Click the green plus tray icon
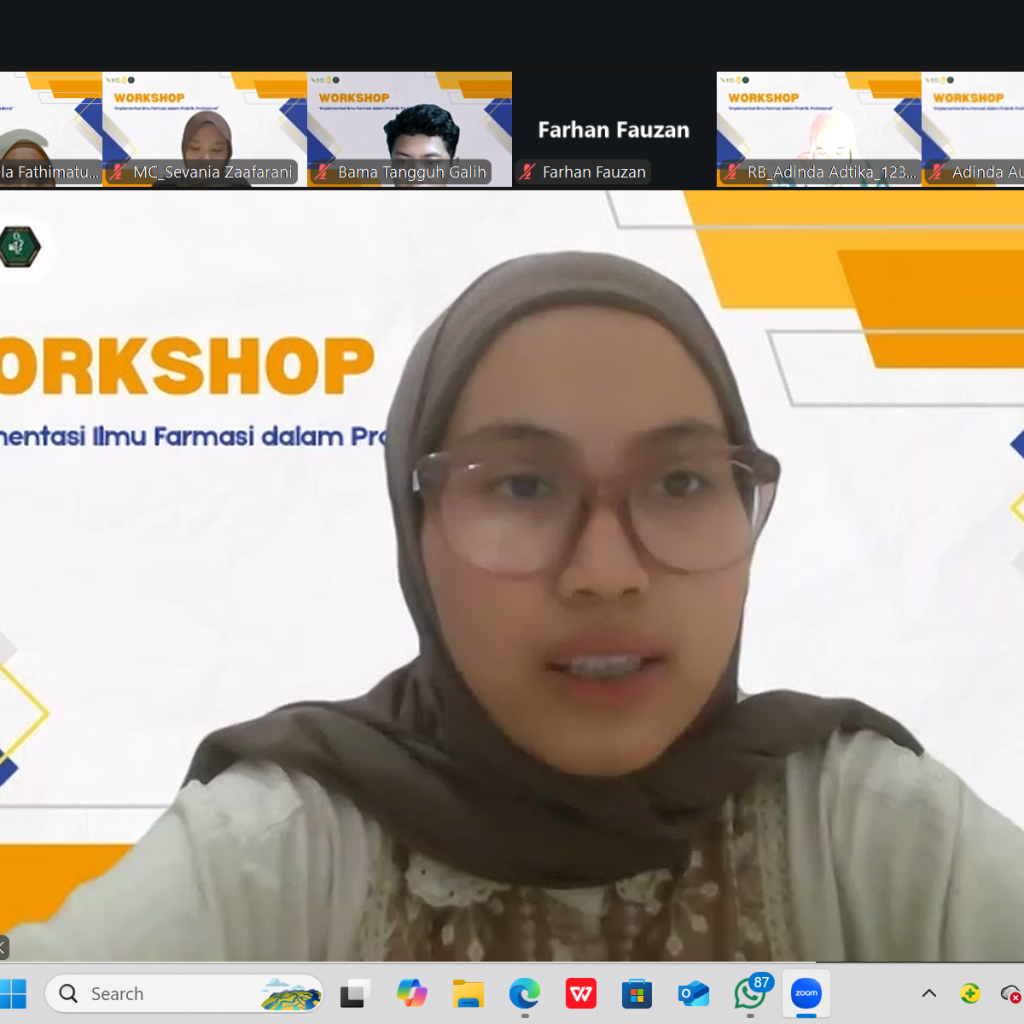Image resolution: width=1024 pixels, height=1024 pixels. pos(969,993)
